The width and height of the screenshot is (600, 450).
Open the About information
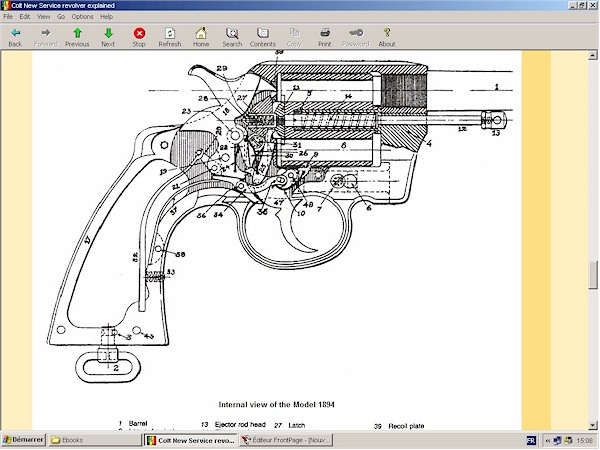pos(387,37)
